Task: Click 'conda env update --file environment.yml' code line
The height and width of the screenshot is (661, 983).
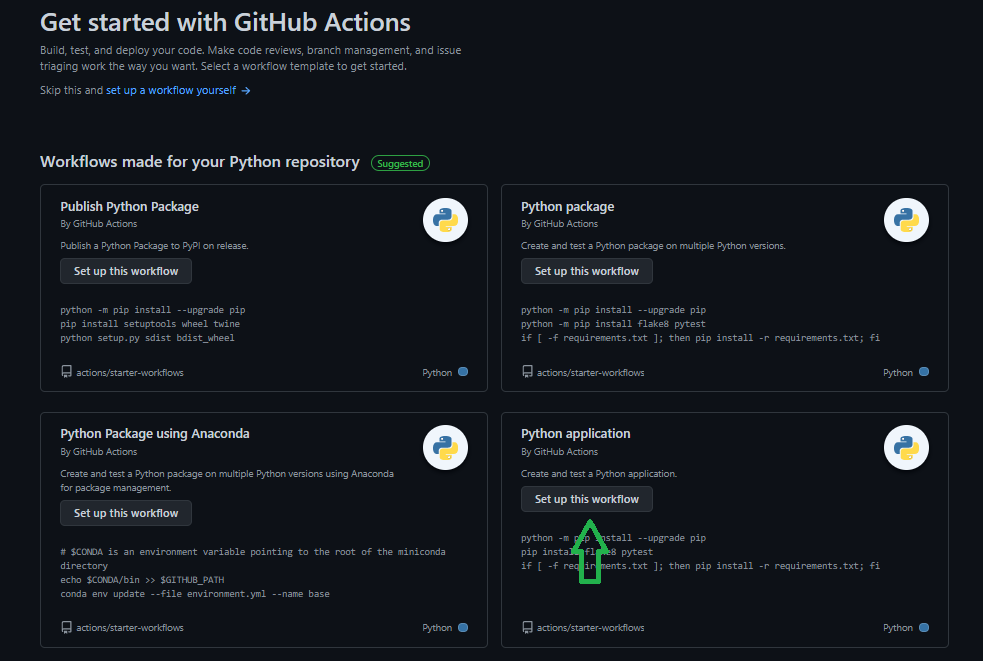Action: (195, 593)
